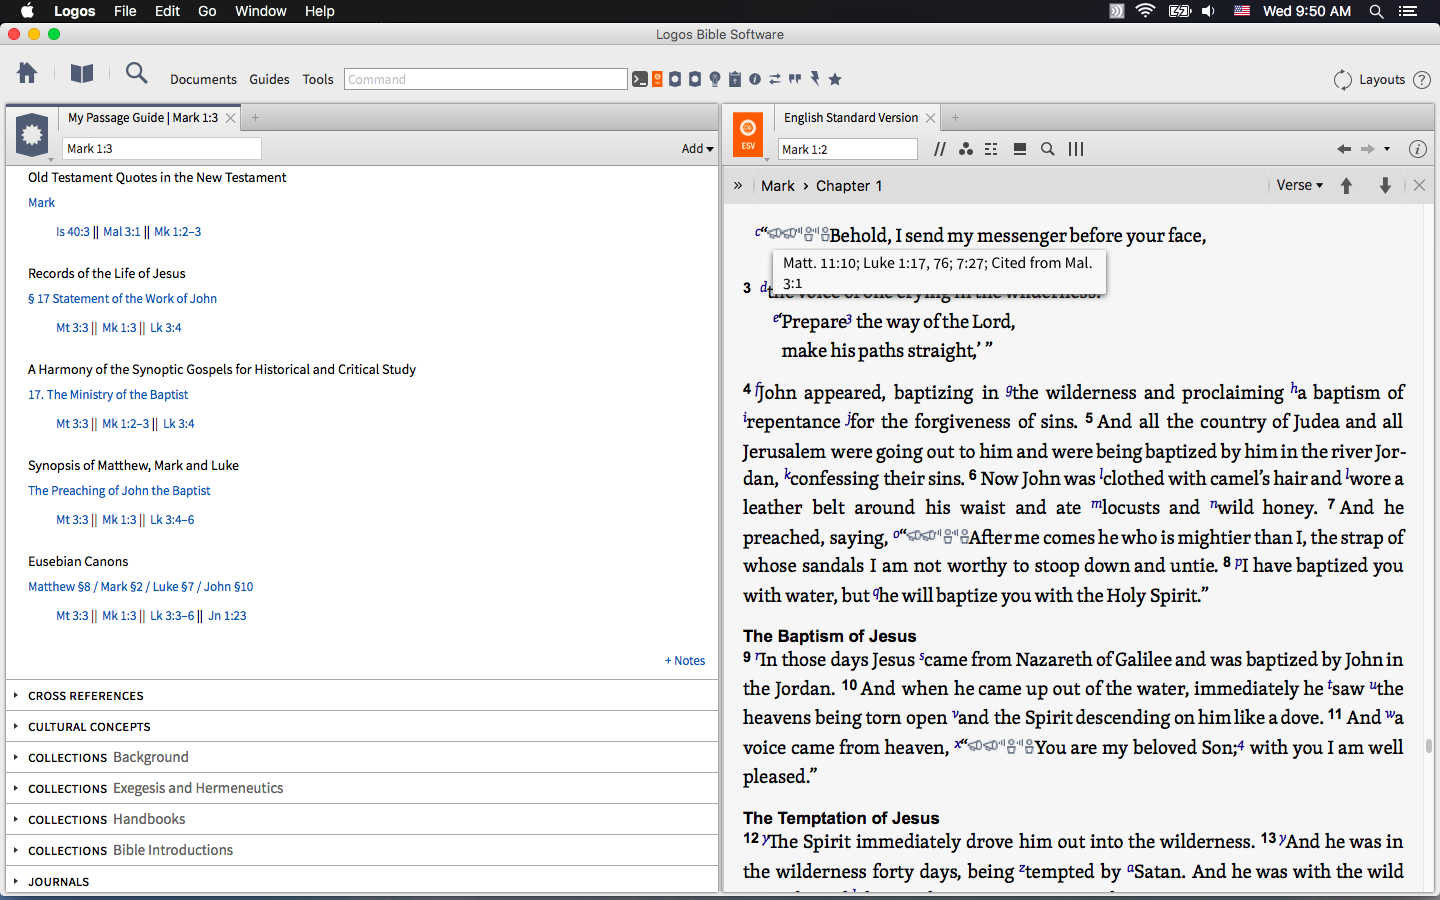Open the Tools menu
Image resolution: width=1440 pixels, height=900 pixels.
318,79
